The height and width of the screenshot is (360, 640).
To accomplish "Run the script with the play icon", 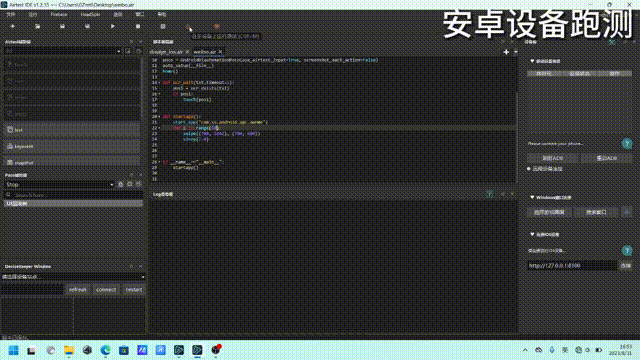I will click(113, 26).
